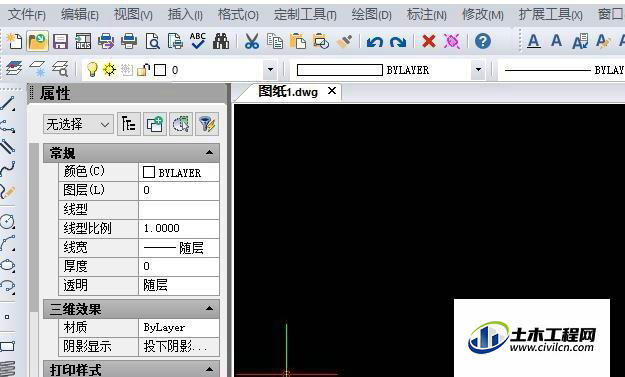Screen dimensions: 625x377
Task: Select the Line draw tool
Action: click(8, 103)
